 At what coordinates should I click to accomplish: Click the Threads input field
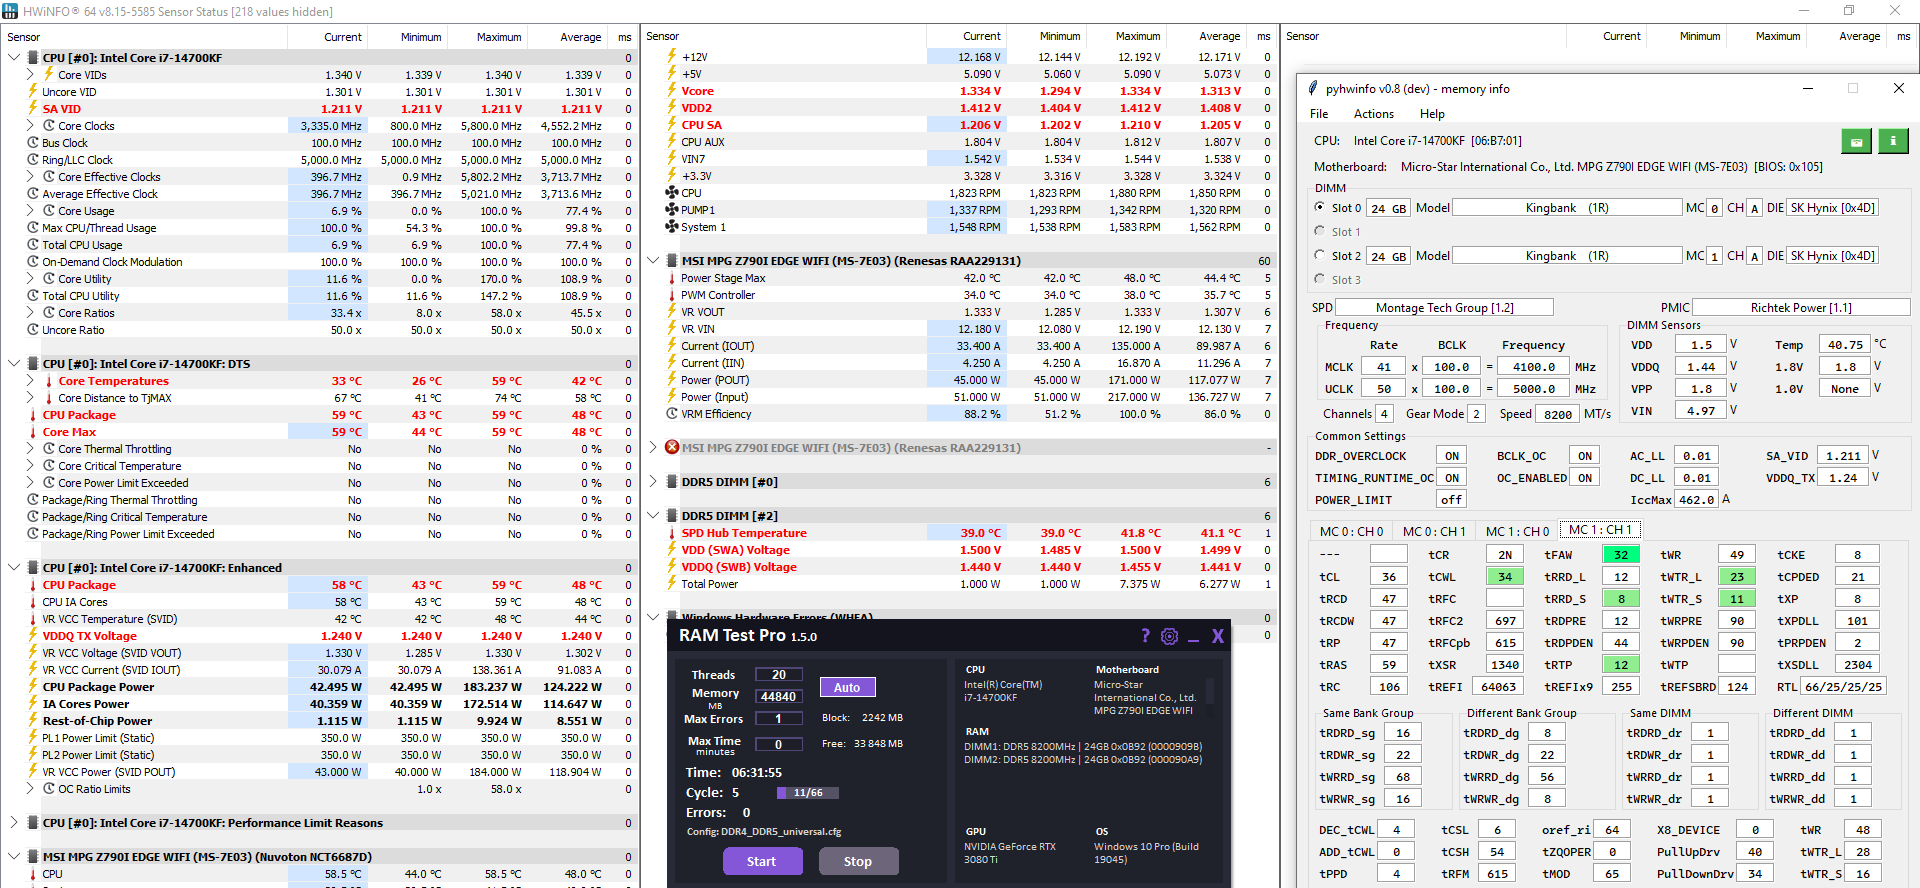tap(778, 675)
